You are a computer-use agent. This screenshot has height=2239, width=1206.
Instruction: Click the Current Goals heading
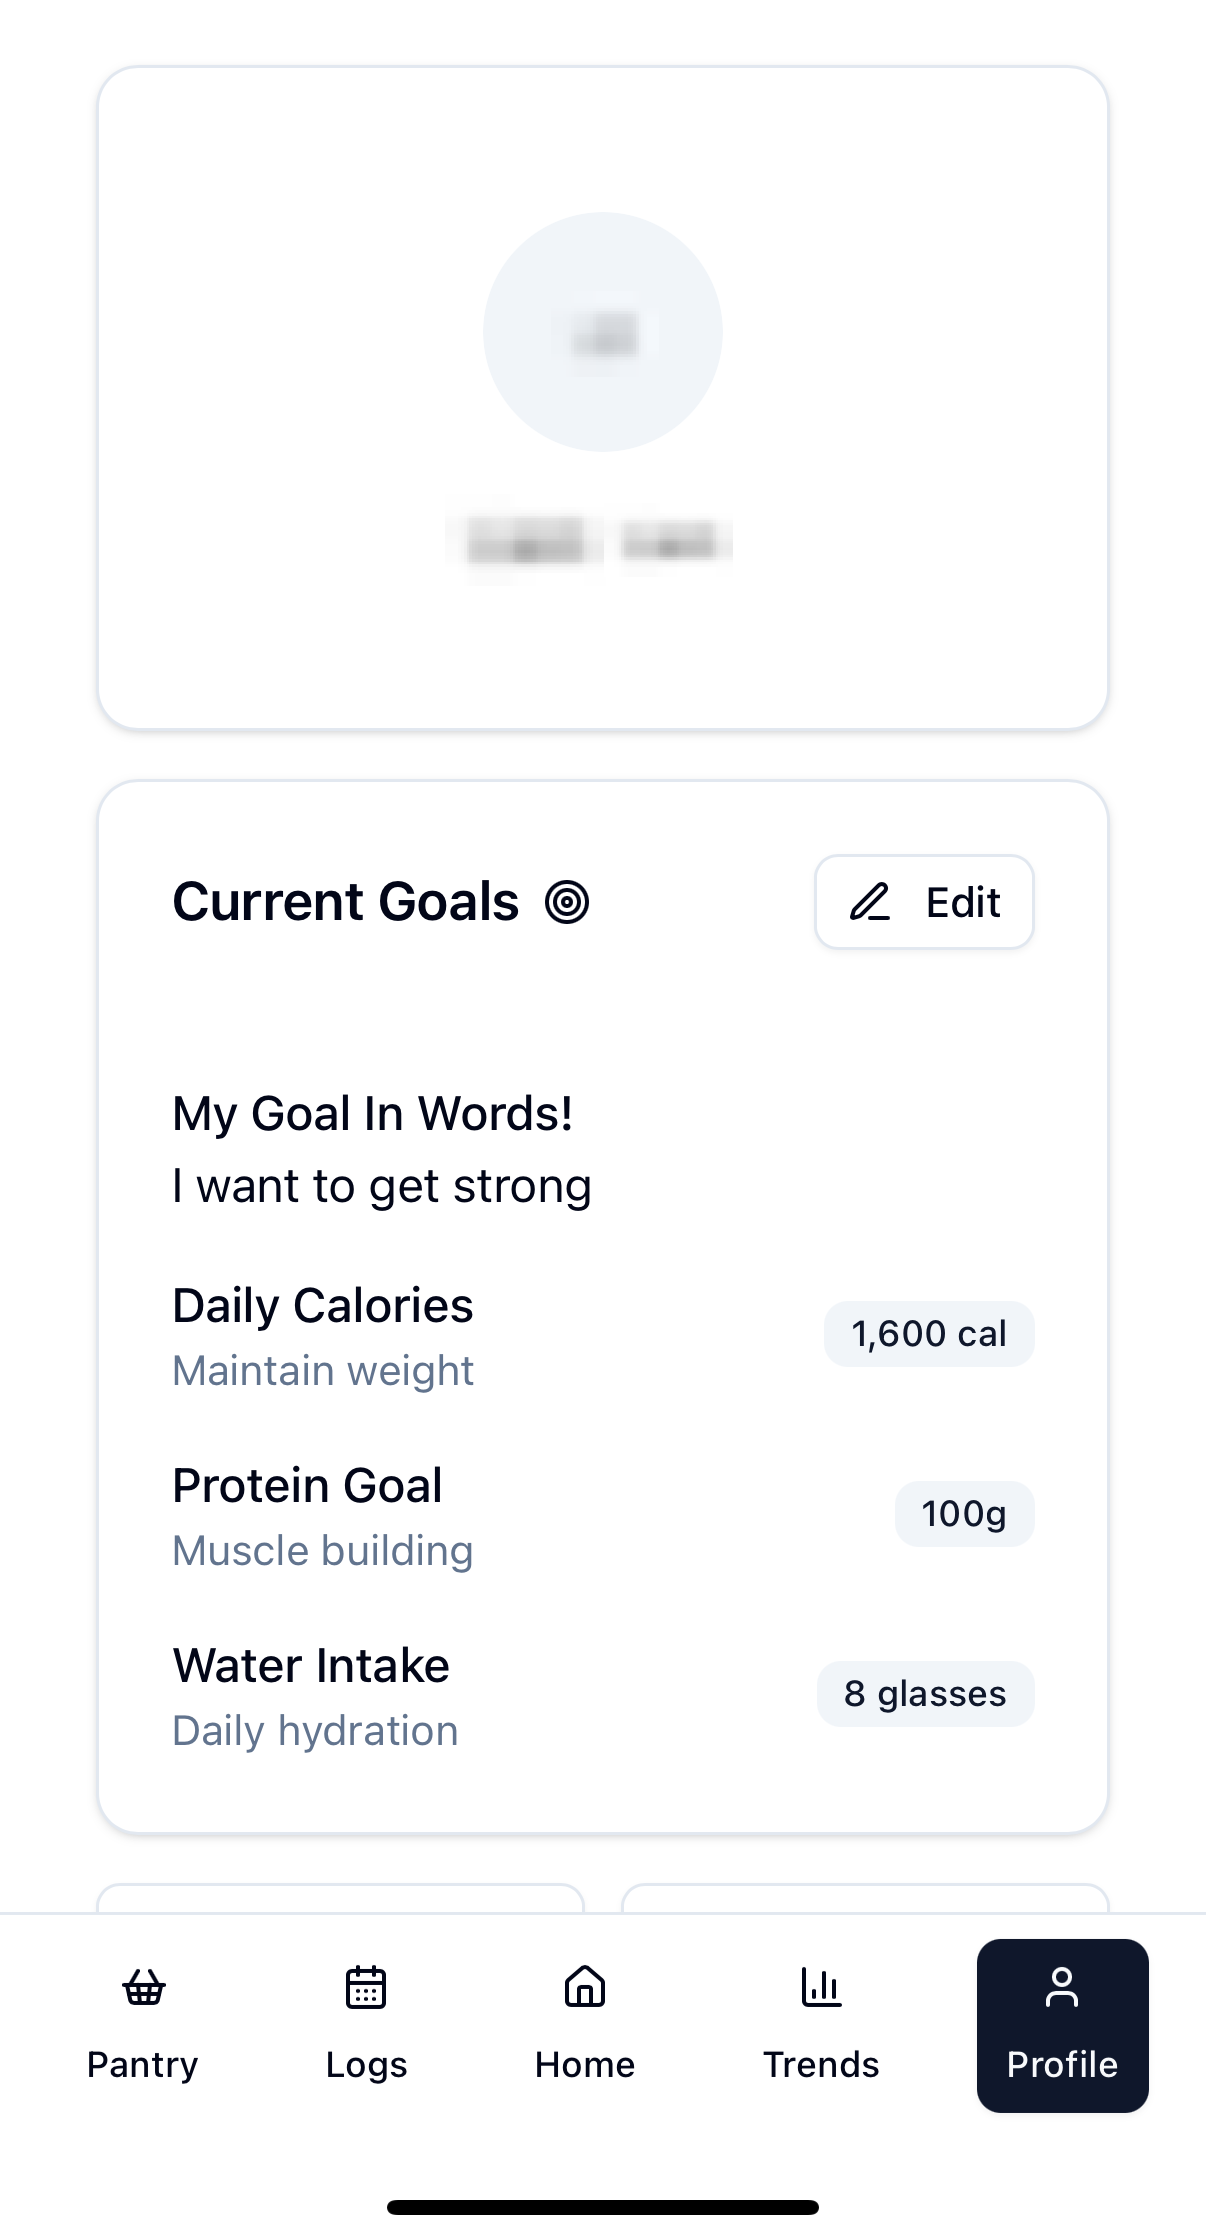[346, 902]
